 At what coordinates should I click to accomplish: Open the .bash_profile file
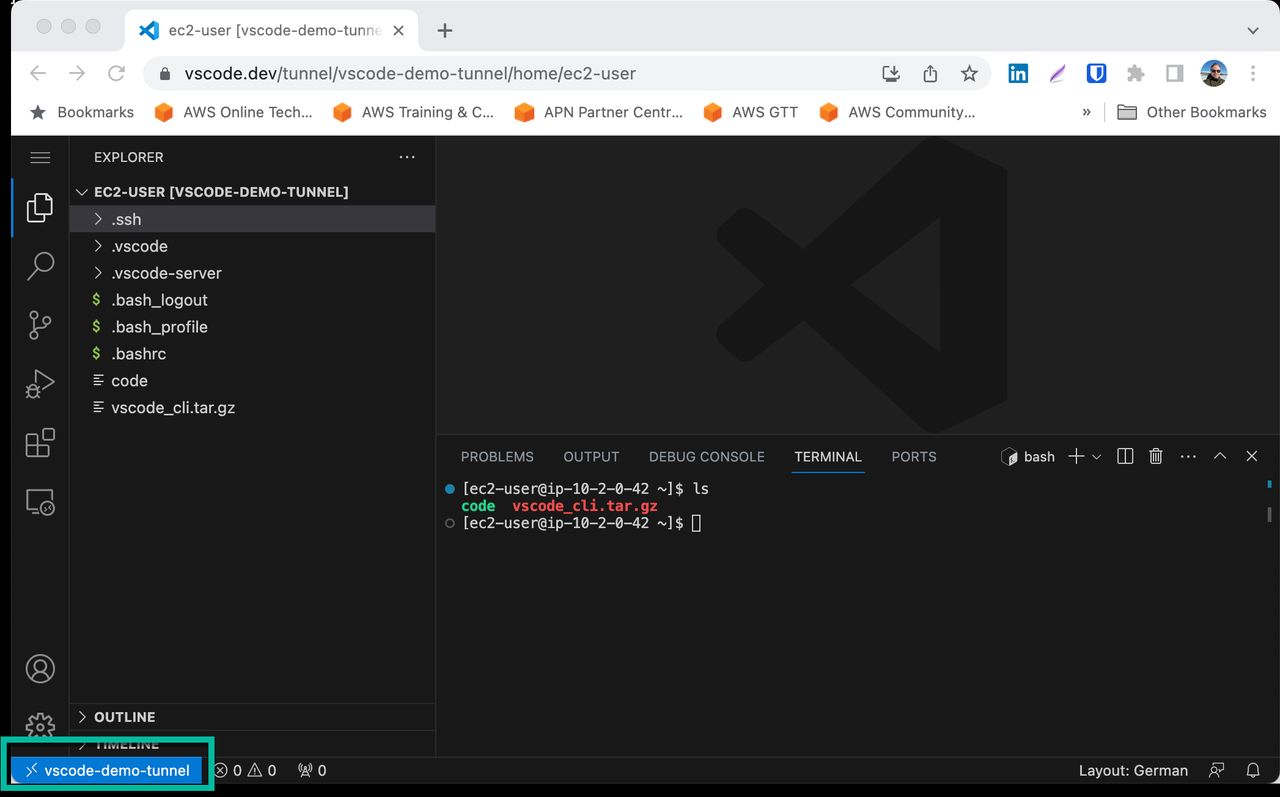click(252, 327)
